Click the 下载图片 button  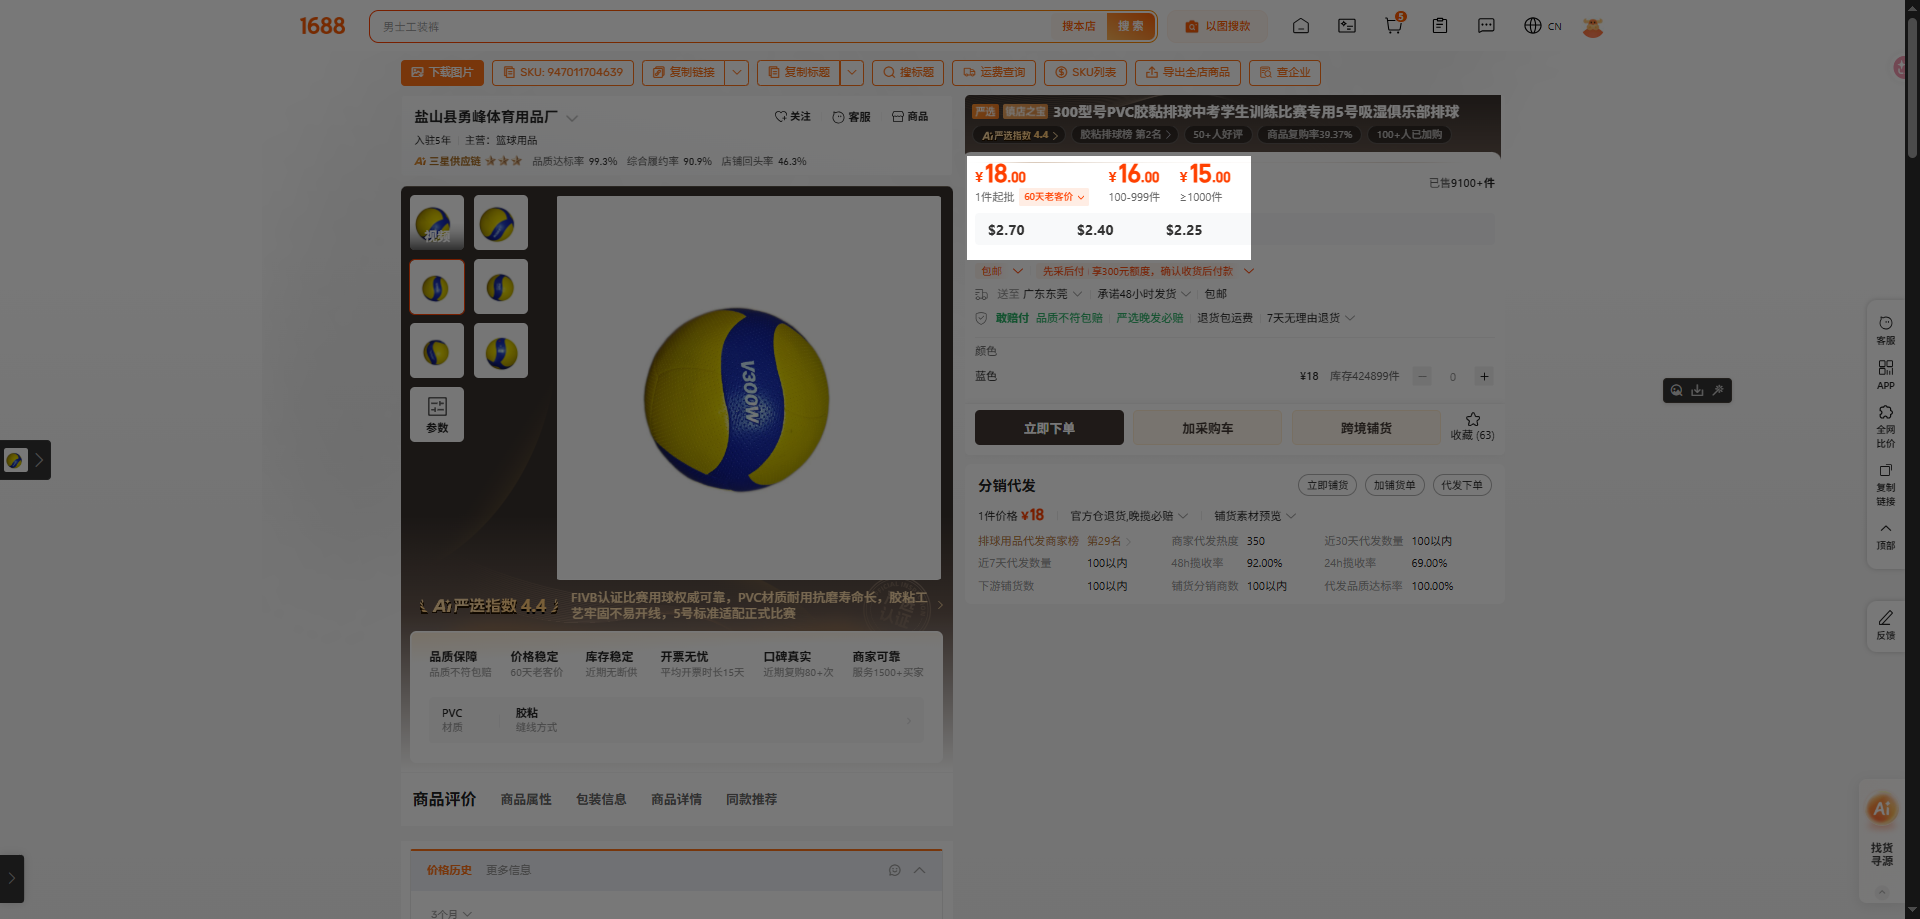coord(442,72)
